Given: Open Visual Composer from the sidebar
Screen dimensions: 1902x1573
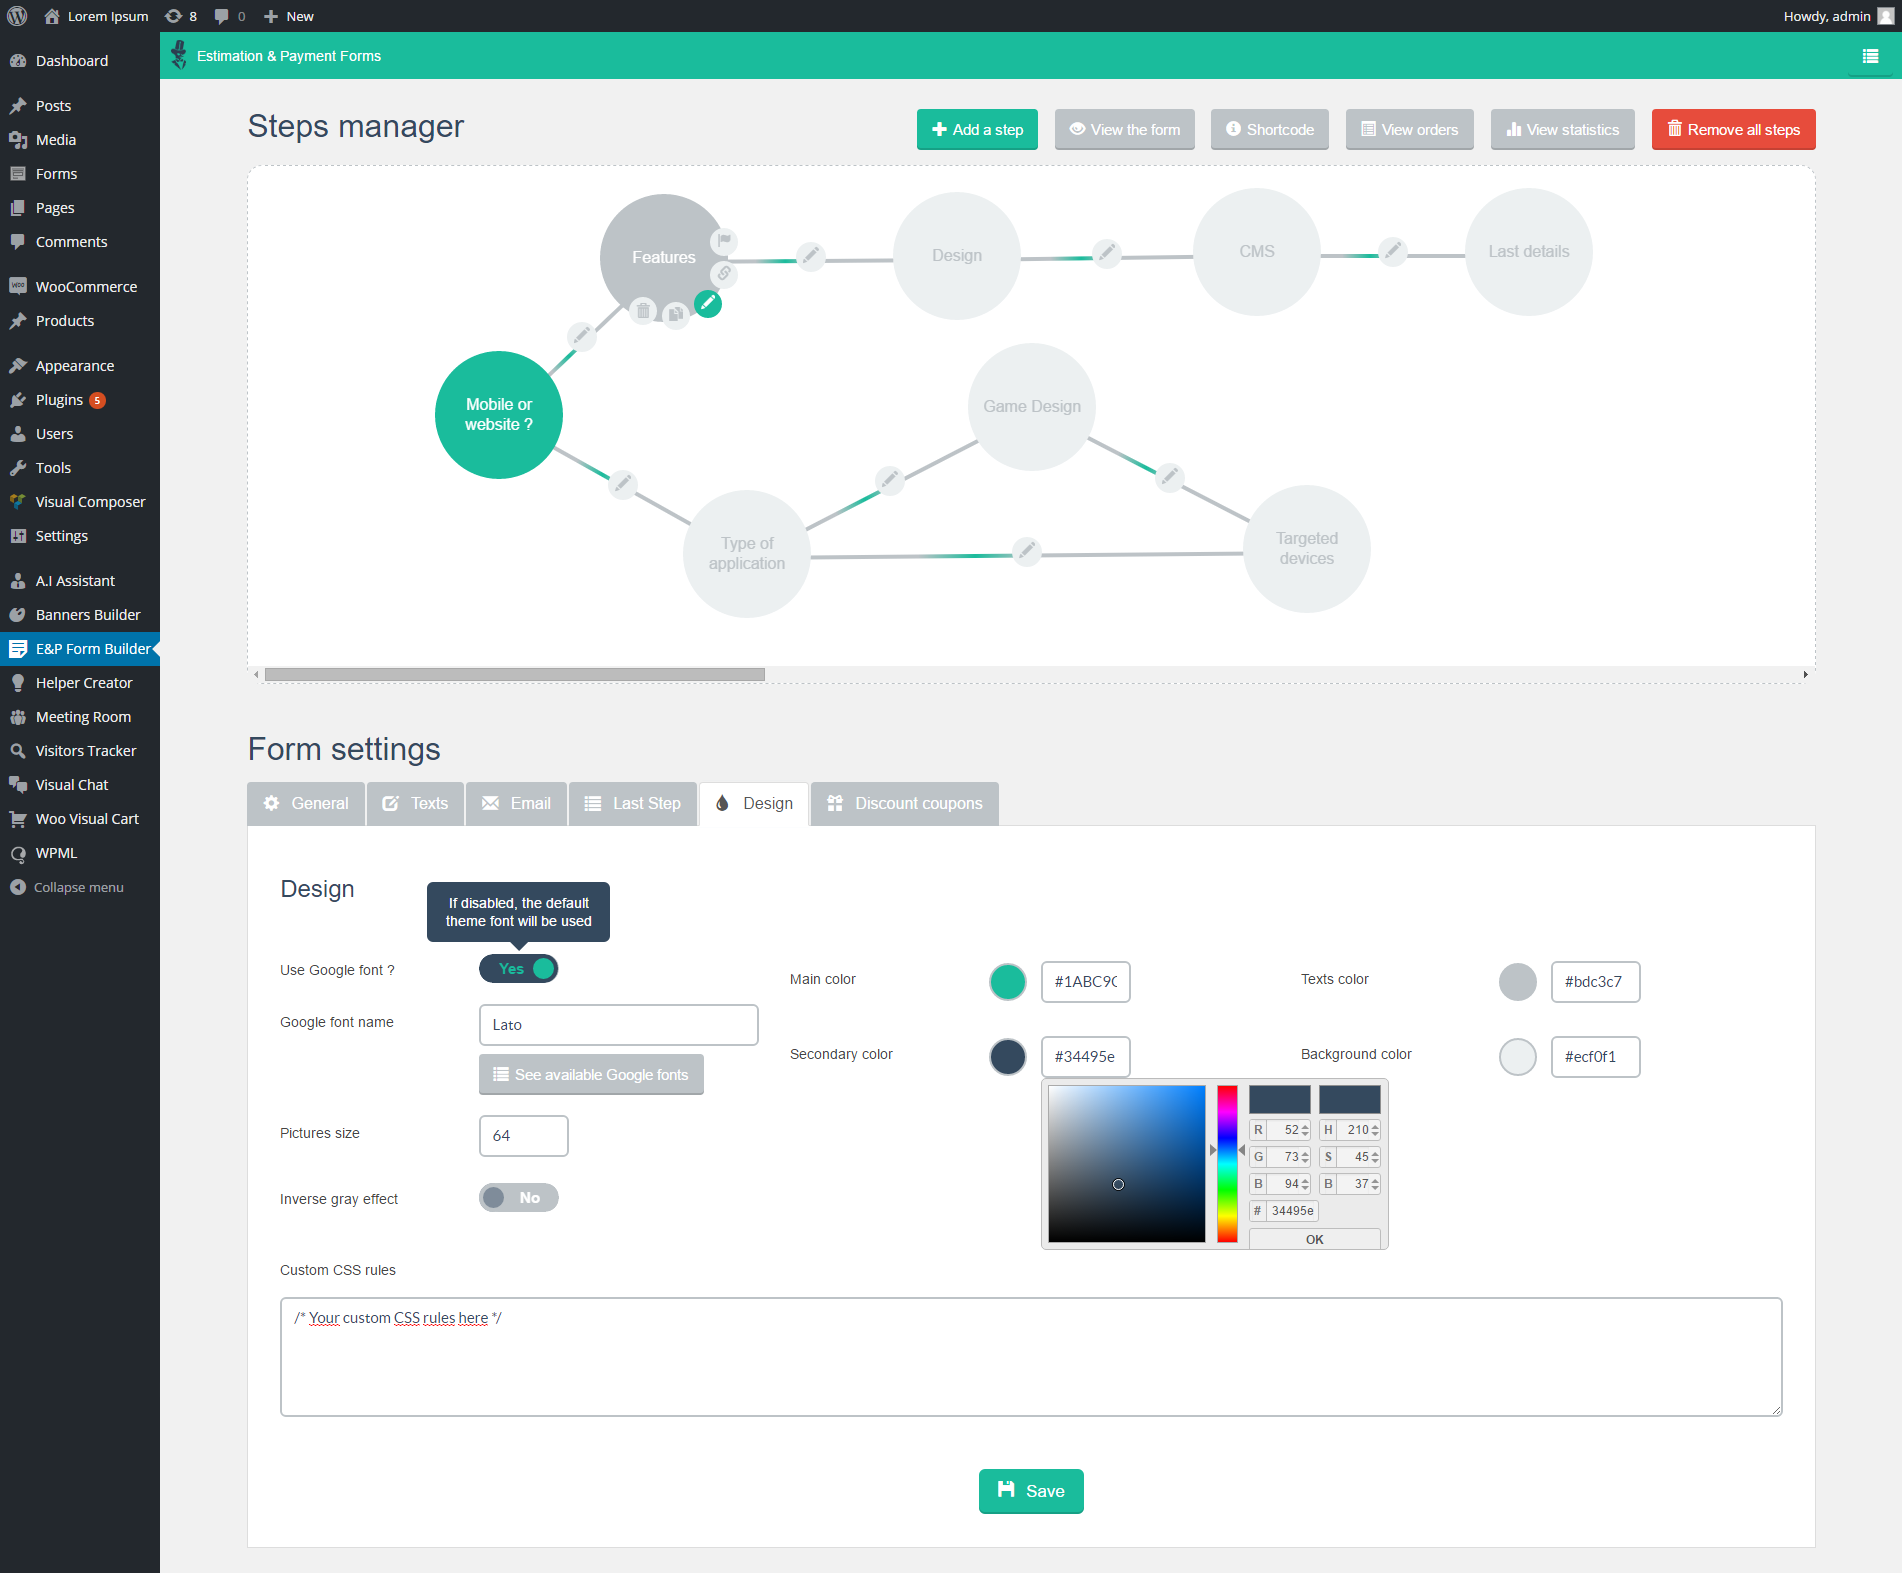Looking at the screenshot, I should coord(90,501).
